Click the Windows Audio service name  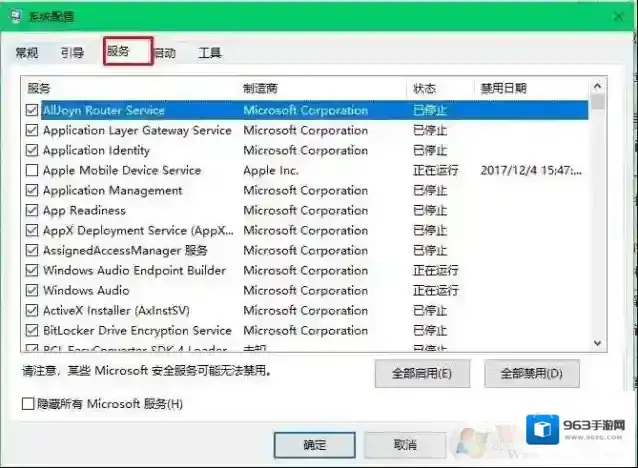86,290
